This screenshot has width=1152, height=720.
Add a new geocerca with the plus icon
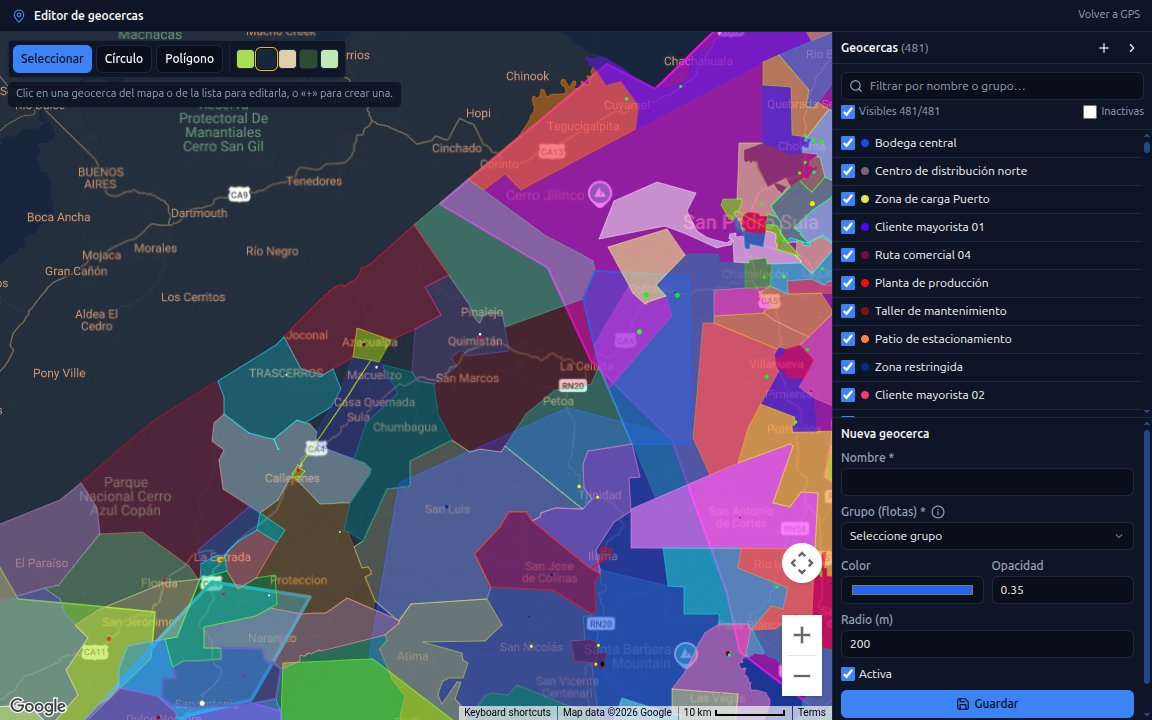(x=1104, y=48)
